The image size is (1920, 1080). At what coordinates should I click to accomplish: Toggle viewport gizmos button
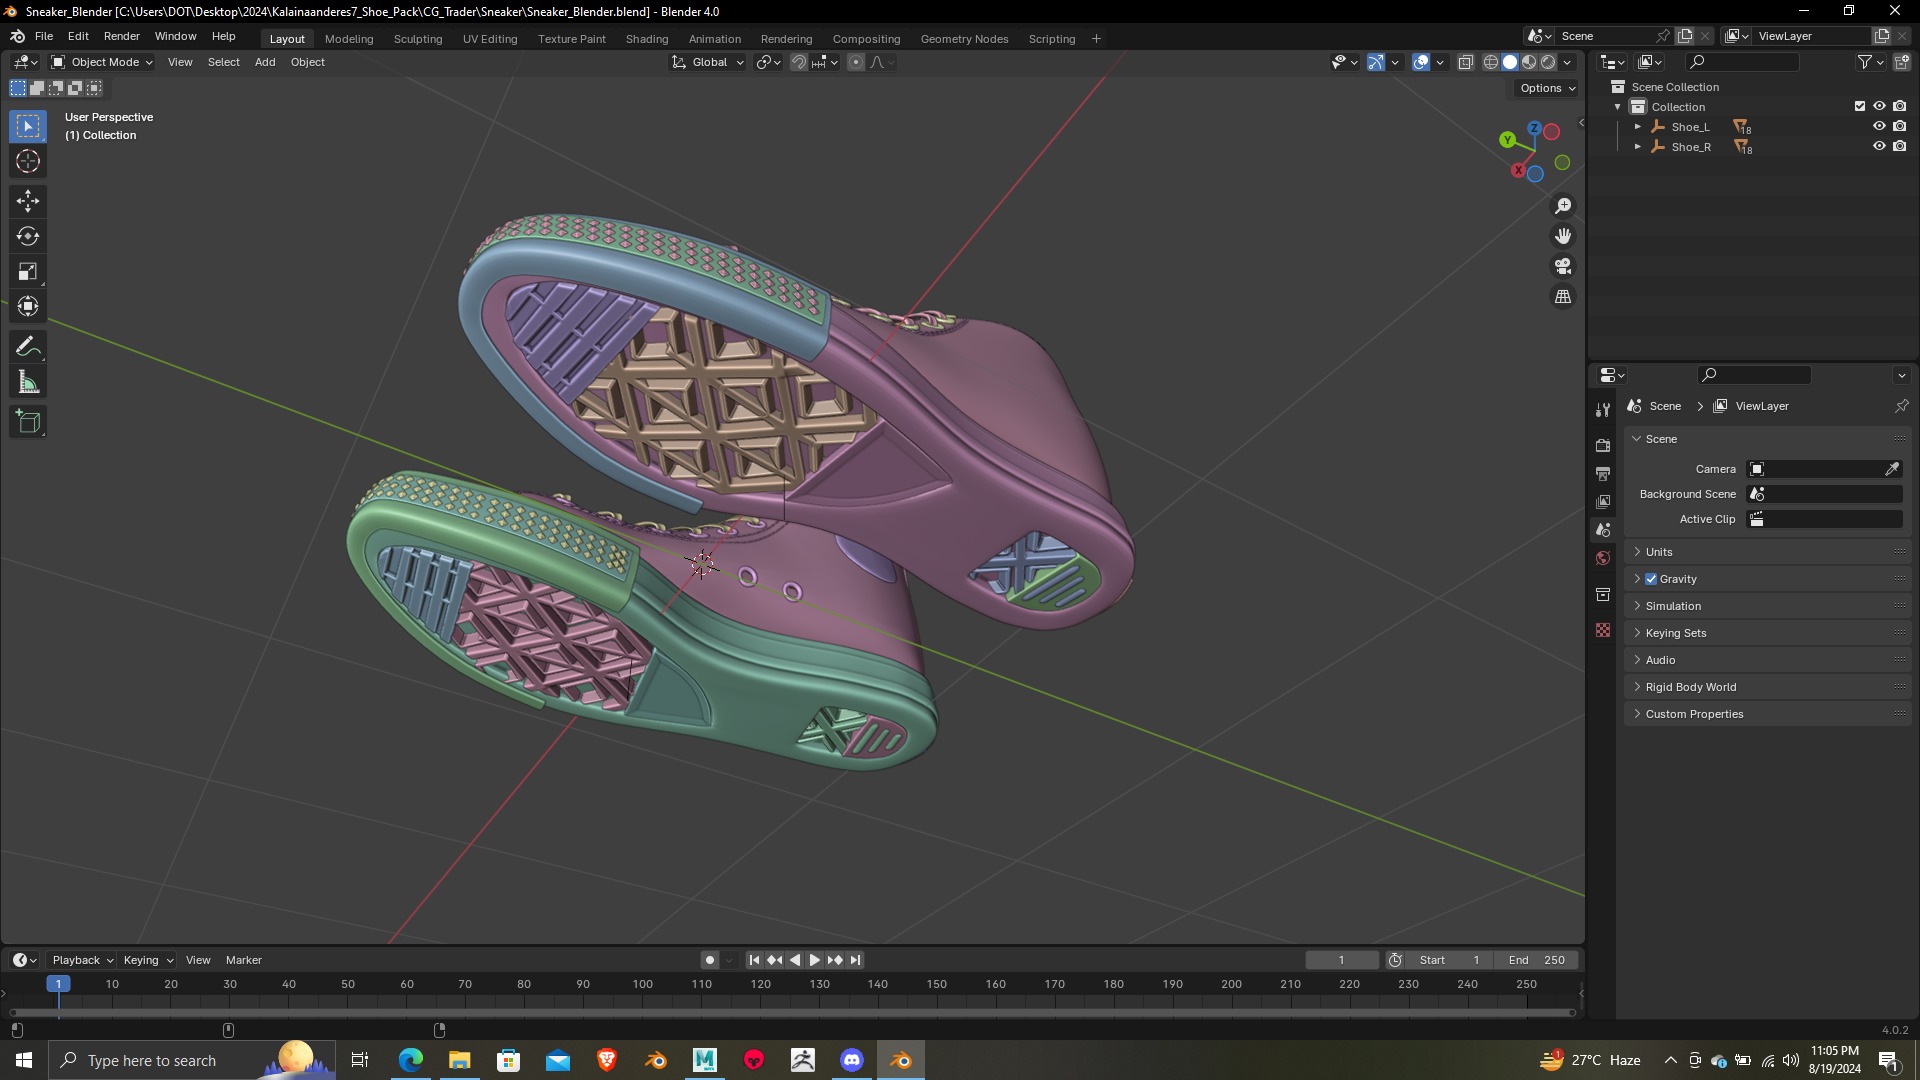click(1376, 62)
